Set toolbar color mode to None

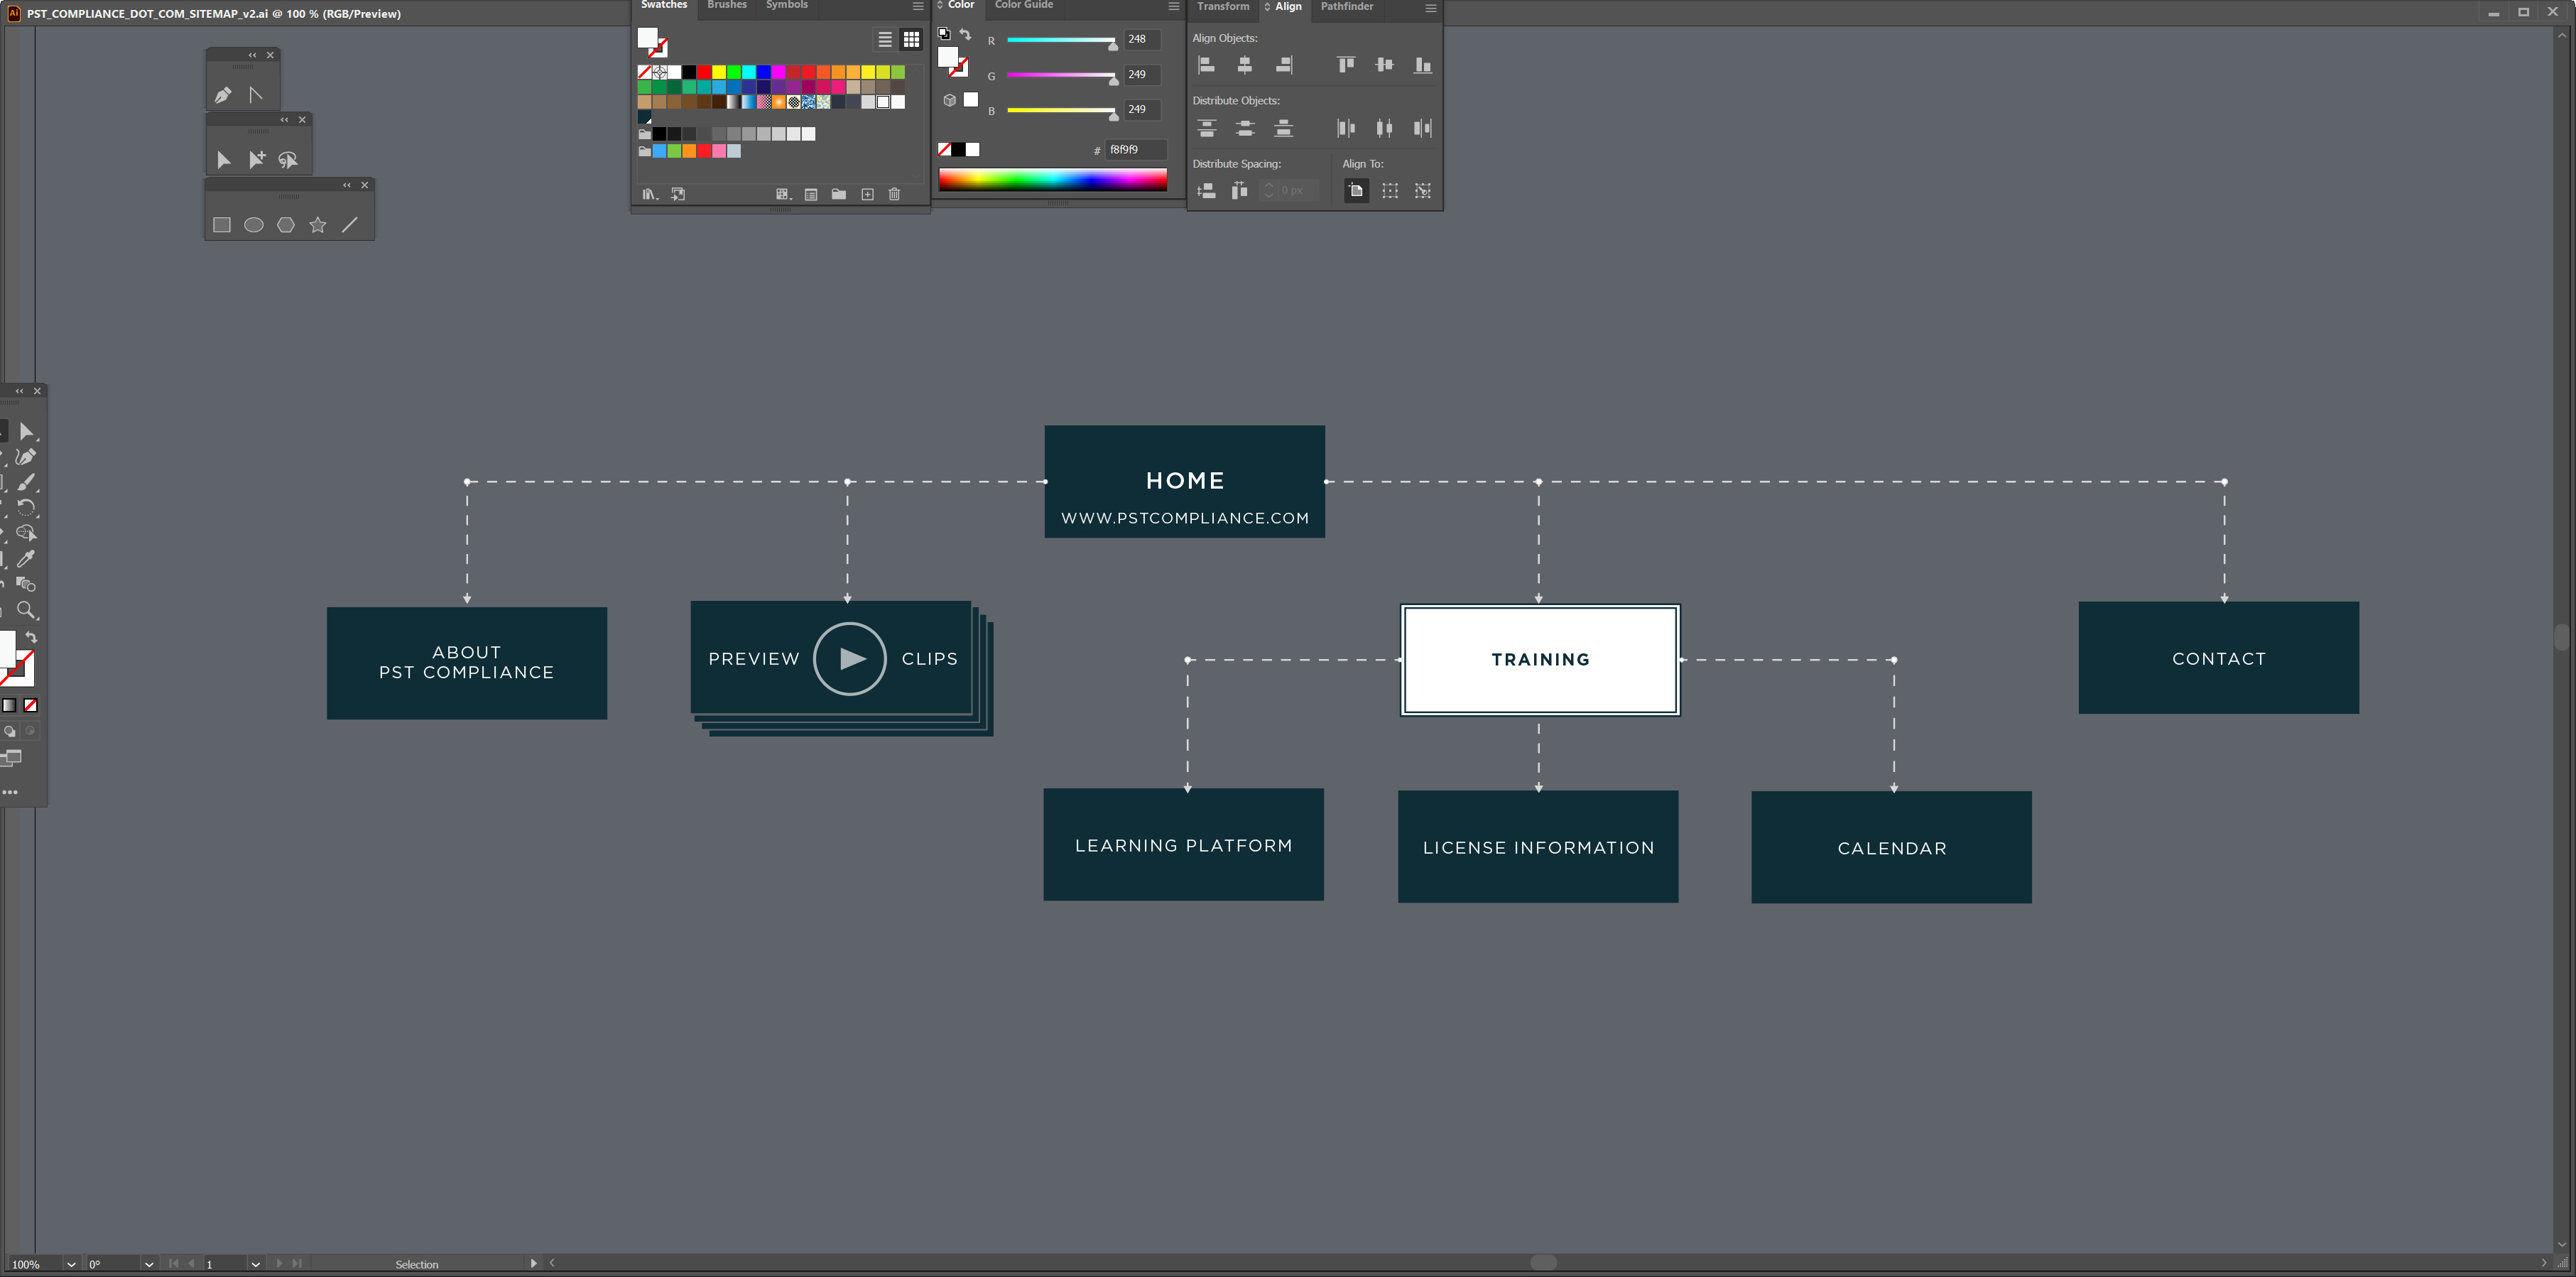[x=31, y=705]
